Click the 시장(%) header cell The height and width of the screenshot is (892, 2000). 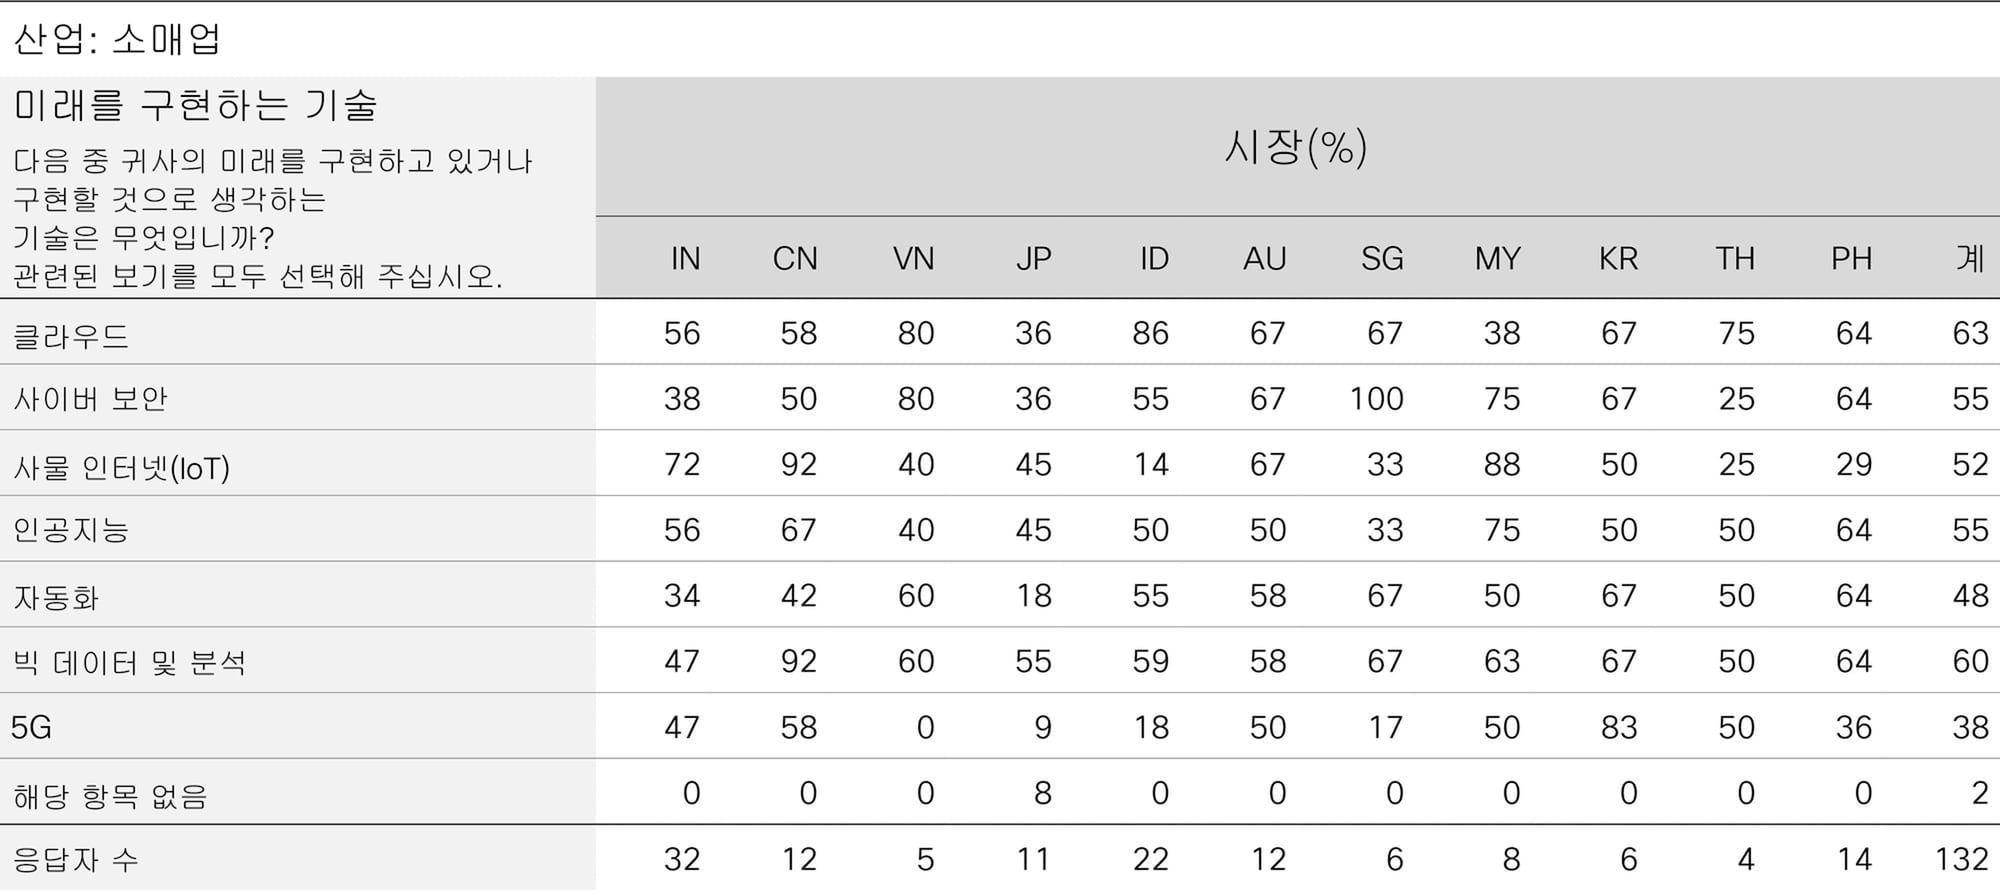click(1297, 147)
